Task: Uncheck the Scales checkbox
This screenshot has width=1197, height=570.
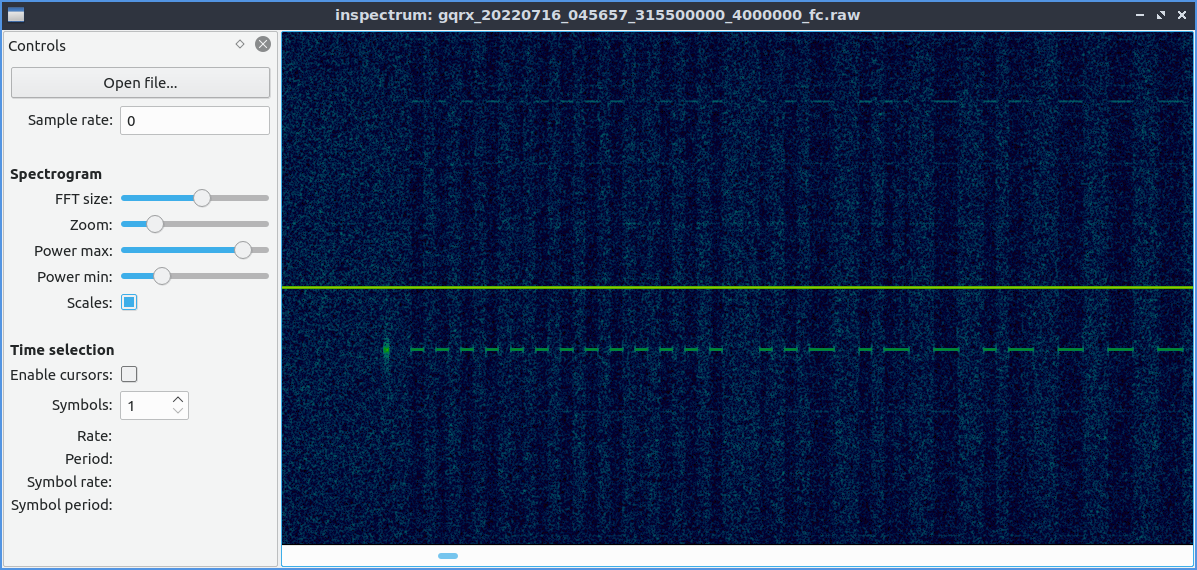Action: (x=129, y=303)
